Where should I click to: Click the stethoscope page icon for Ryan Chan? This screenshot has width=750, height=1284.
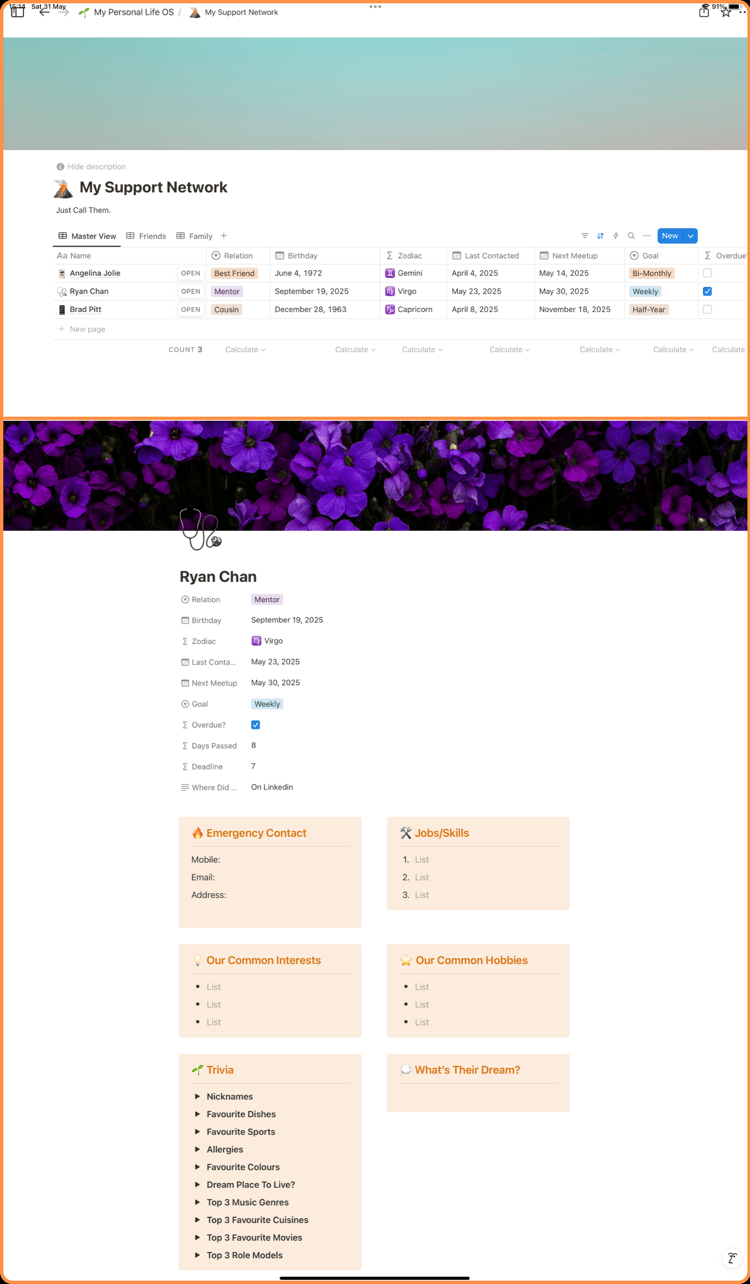[x=200, y=530]
